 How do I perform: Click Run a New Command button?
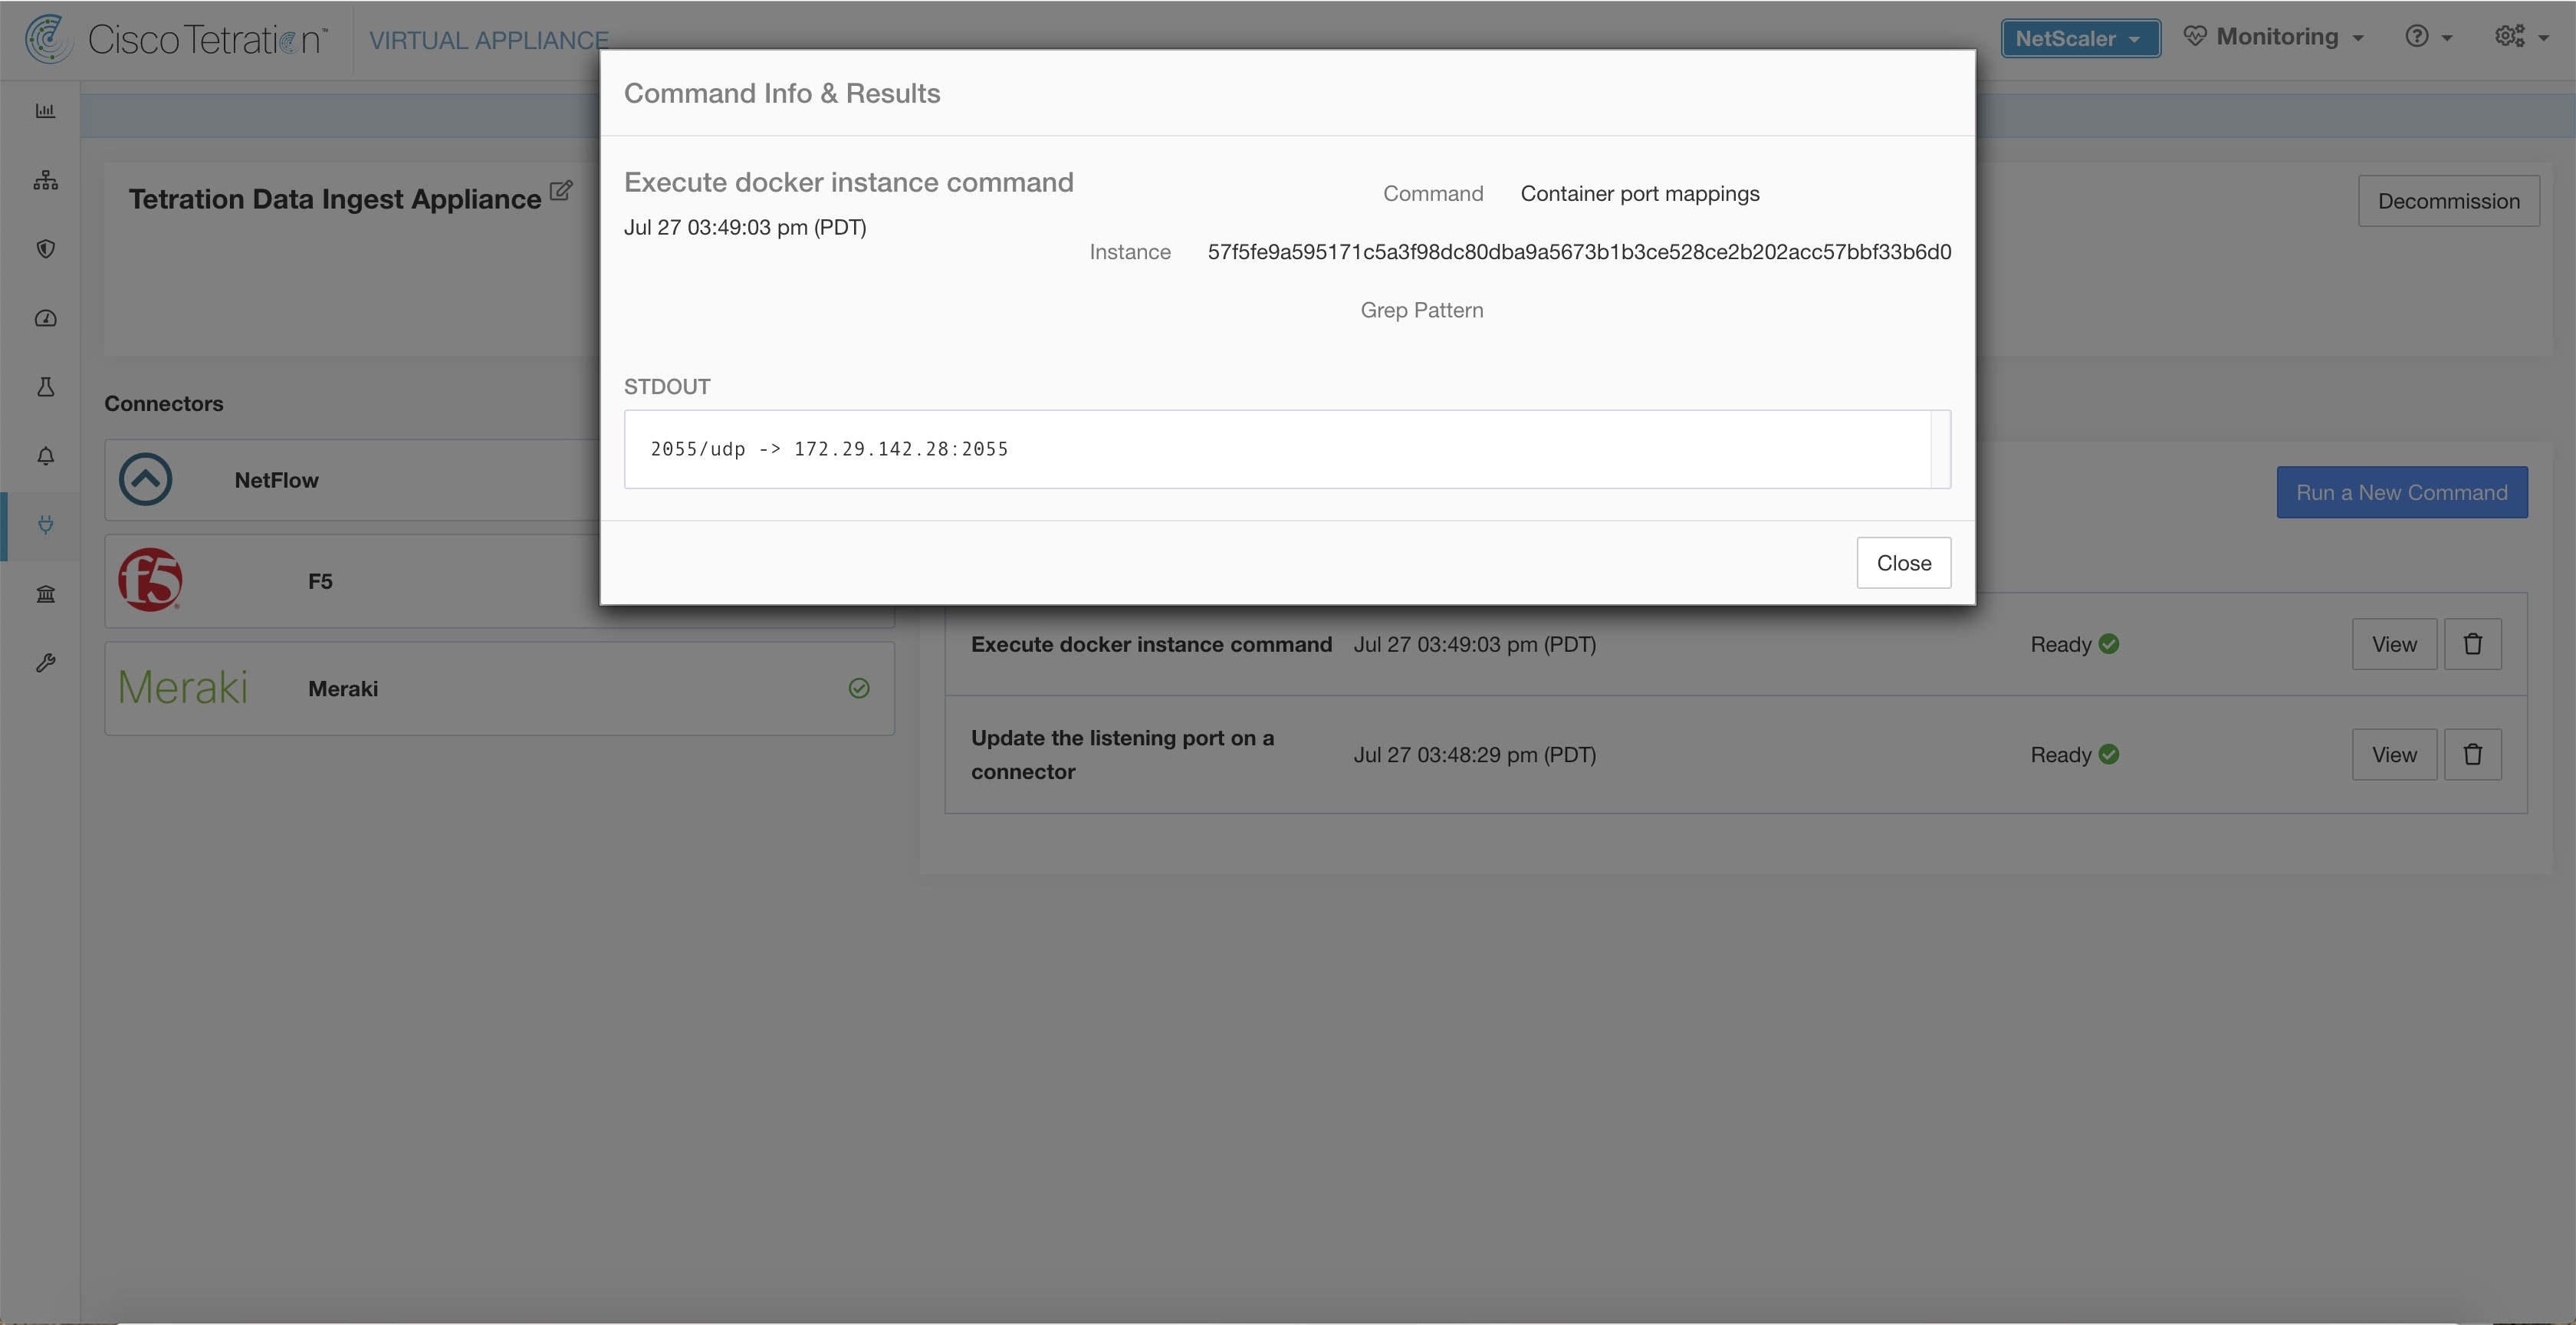[x=2403, y=492]
